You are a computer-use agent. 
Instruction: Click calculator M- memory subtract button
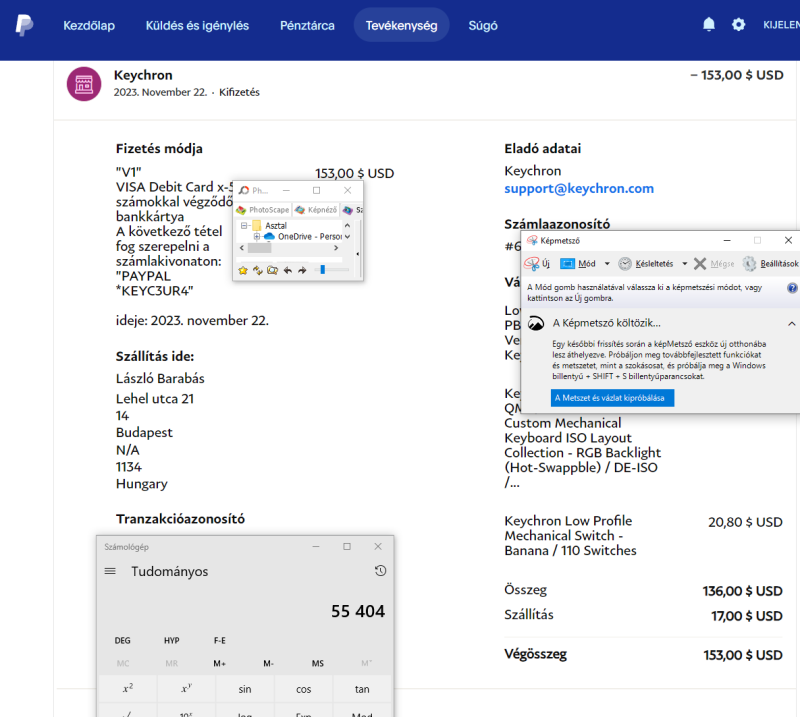[269, 663]
